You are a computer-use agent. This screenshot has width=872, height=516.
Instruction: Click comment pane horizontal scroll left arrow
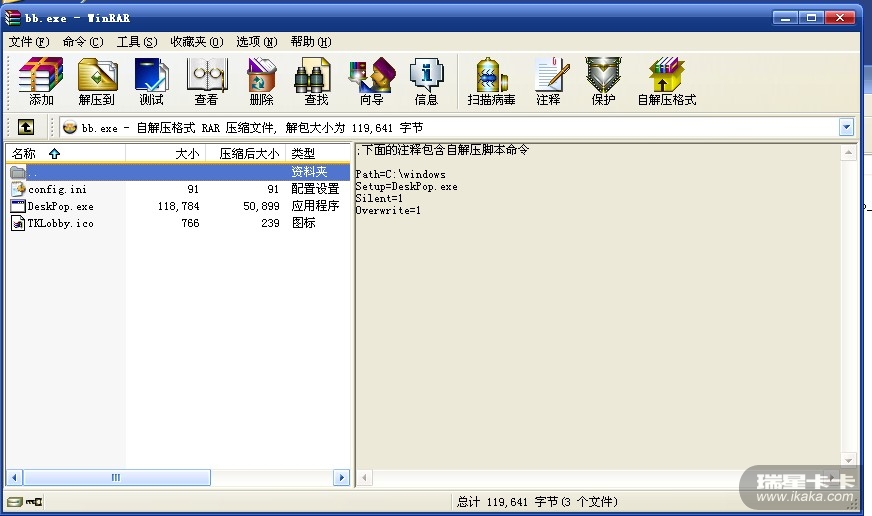tap(364, 478)
